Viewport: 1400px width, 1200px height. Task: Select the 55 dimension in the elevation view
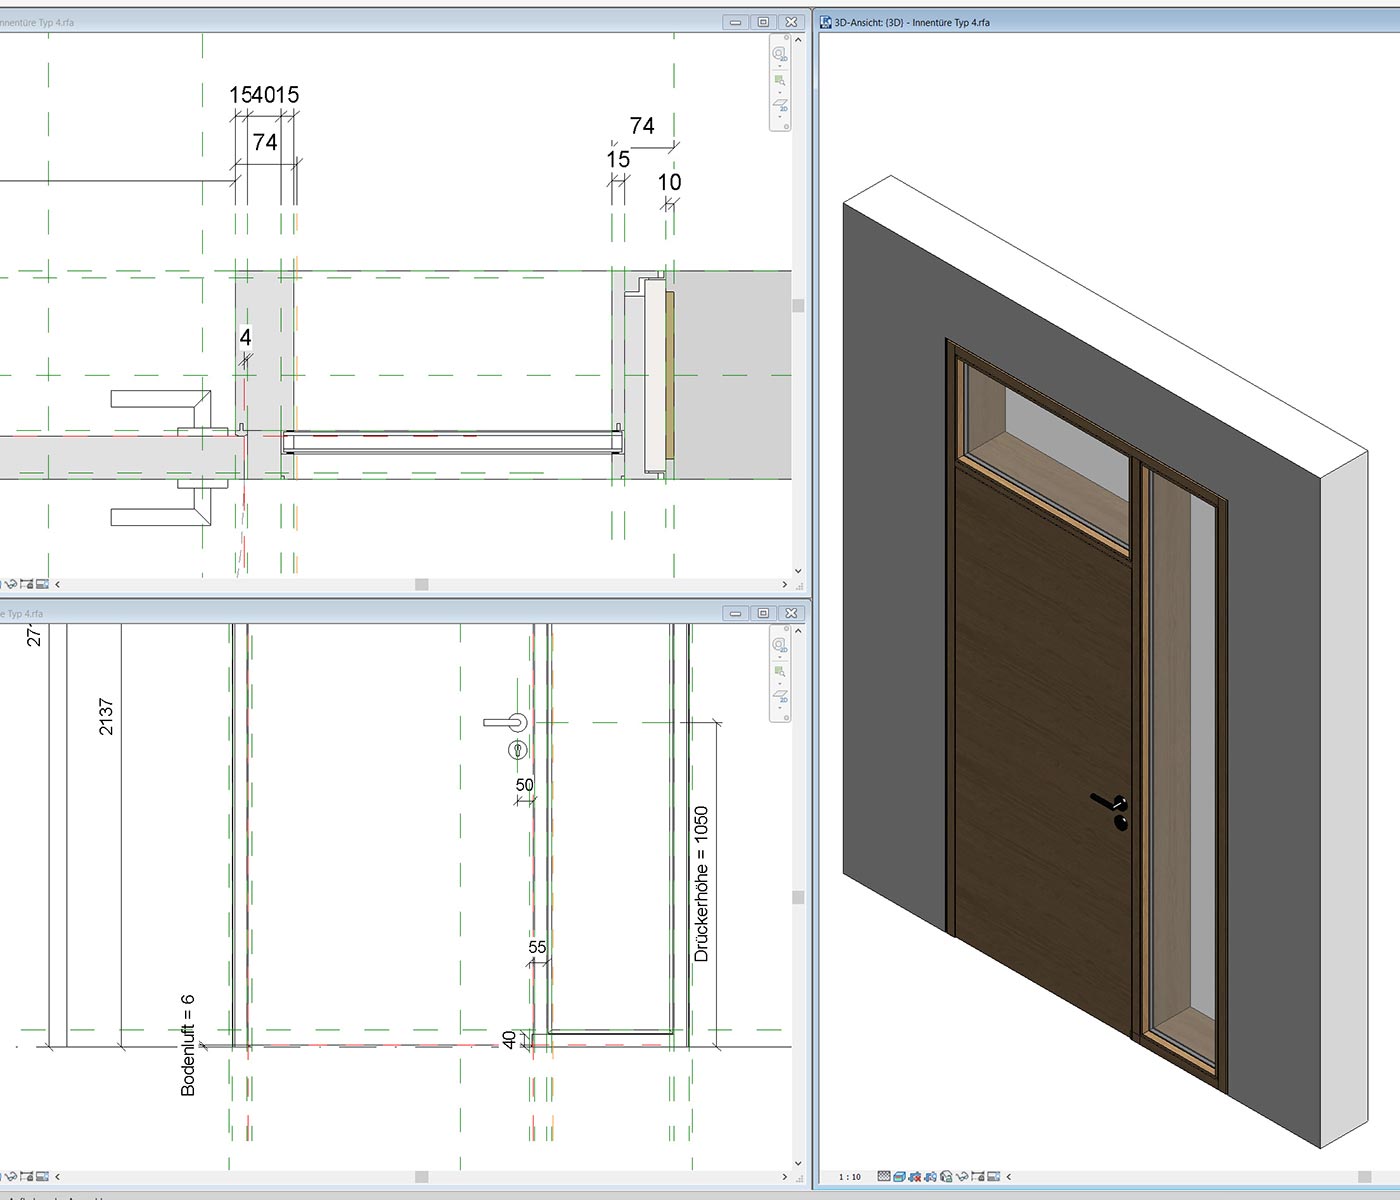coord(537,947)
